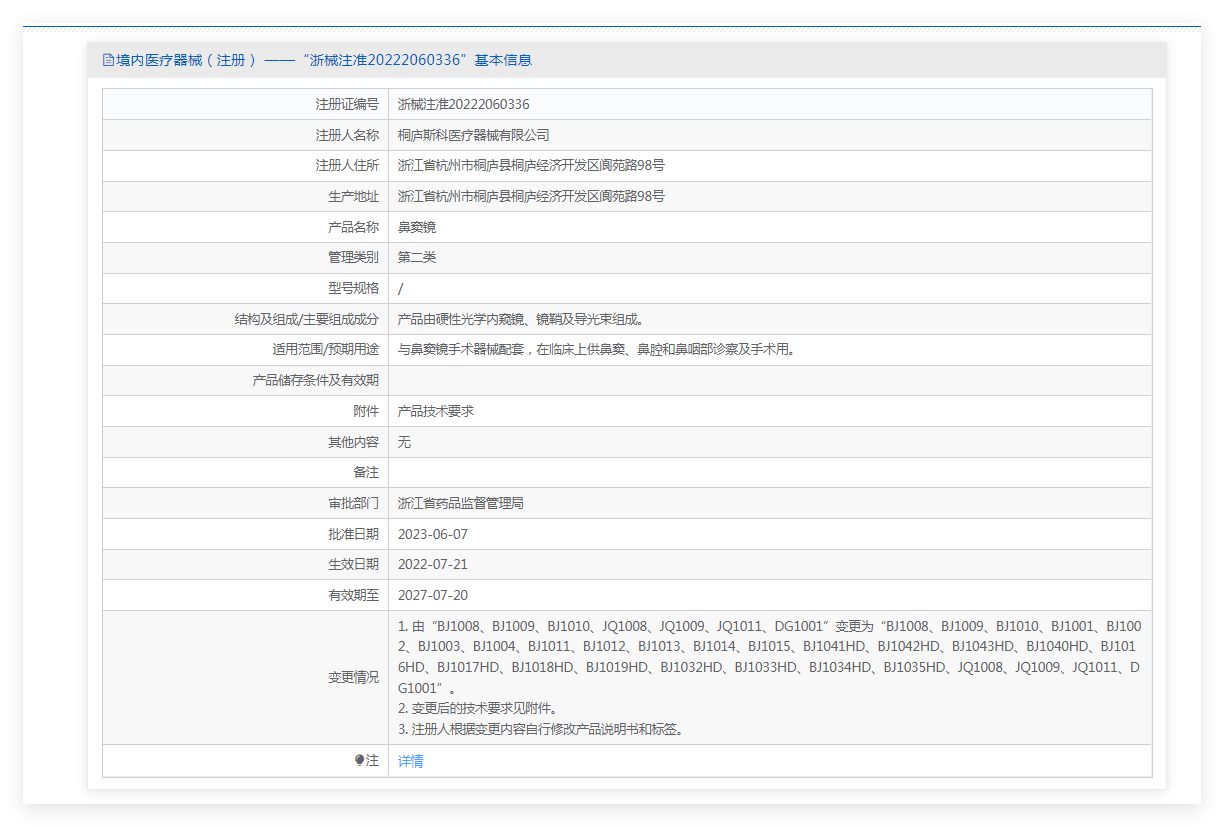Open the 详情 link
1224x827 pixels.
click(410, 761)
